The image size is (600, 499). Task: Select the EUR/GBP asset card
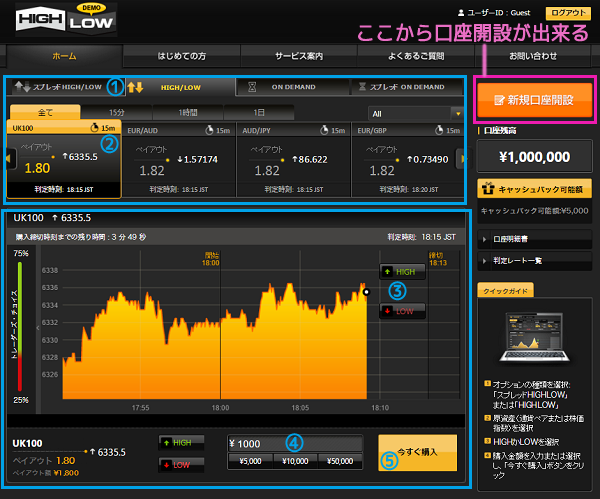coord(408,160)
